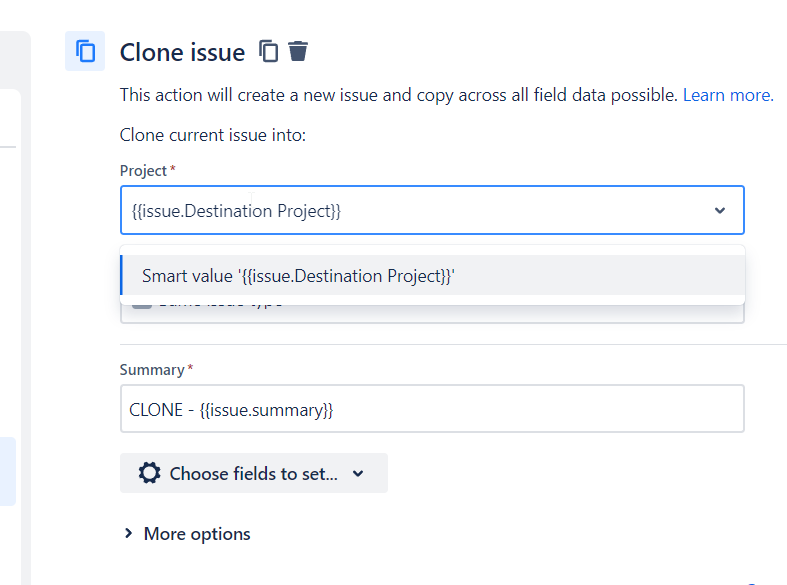Click the blue Clone issue action icon
Screen dimensions: 787x585
(x=85, y=51)
